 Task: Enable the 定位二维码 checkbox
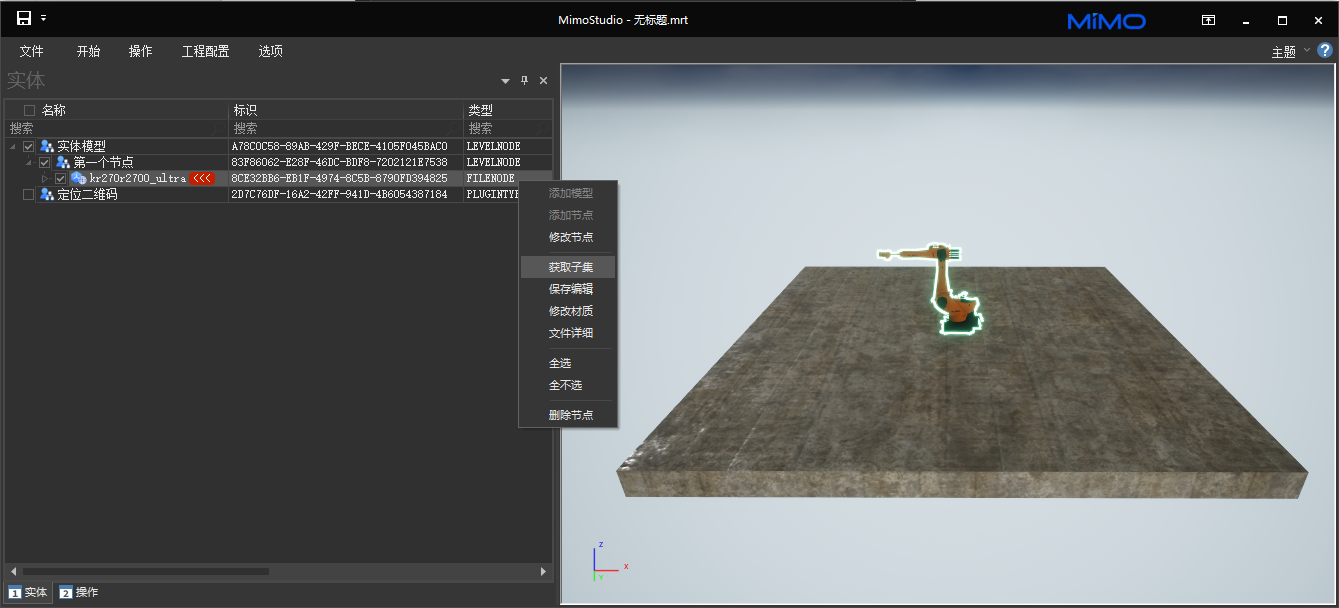click(x=29, y=194)
